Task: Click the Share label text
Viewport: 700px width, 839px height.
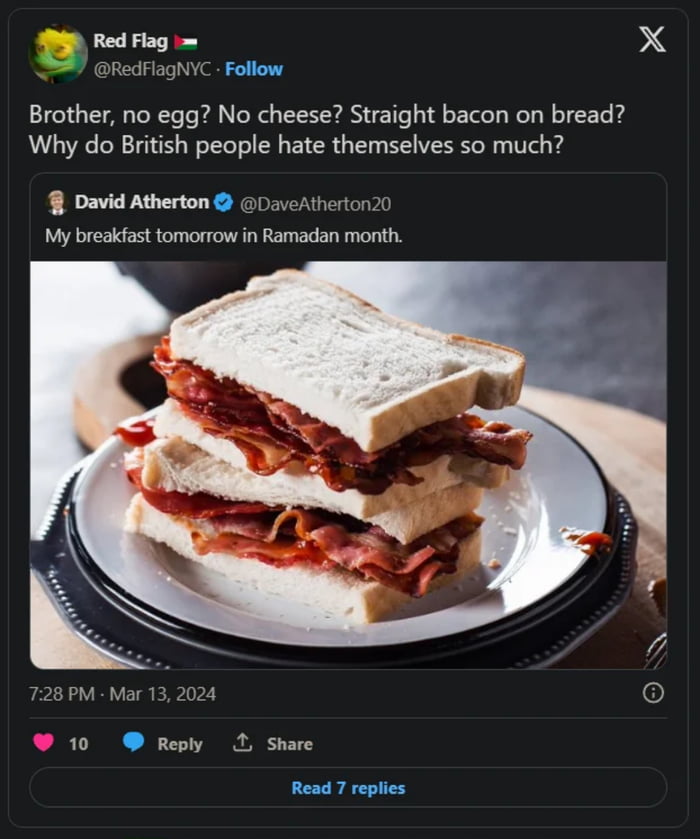Action: (288, 744)
